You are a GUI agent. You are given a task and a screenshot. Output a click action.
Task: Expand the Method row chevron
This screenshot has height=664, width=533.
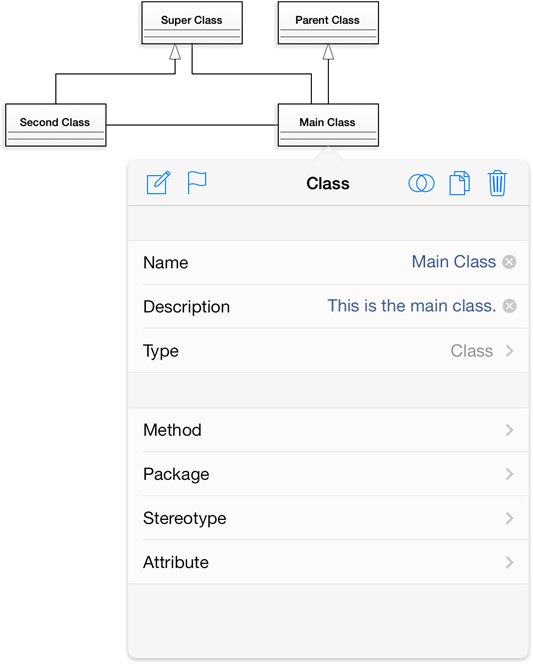point(509,430)
